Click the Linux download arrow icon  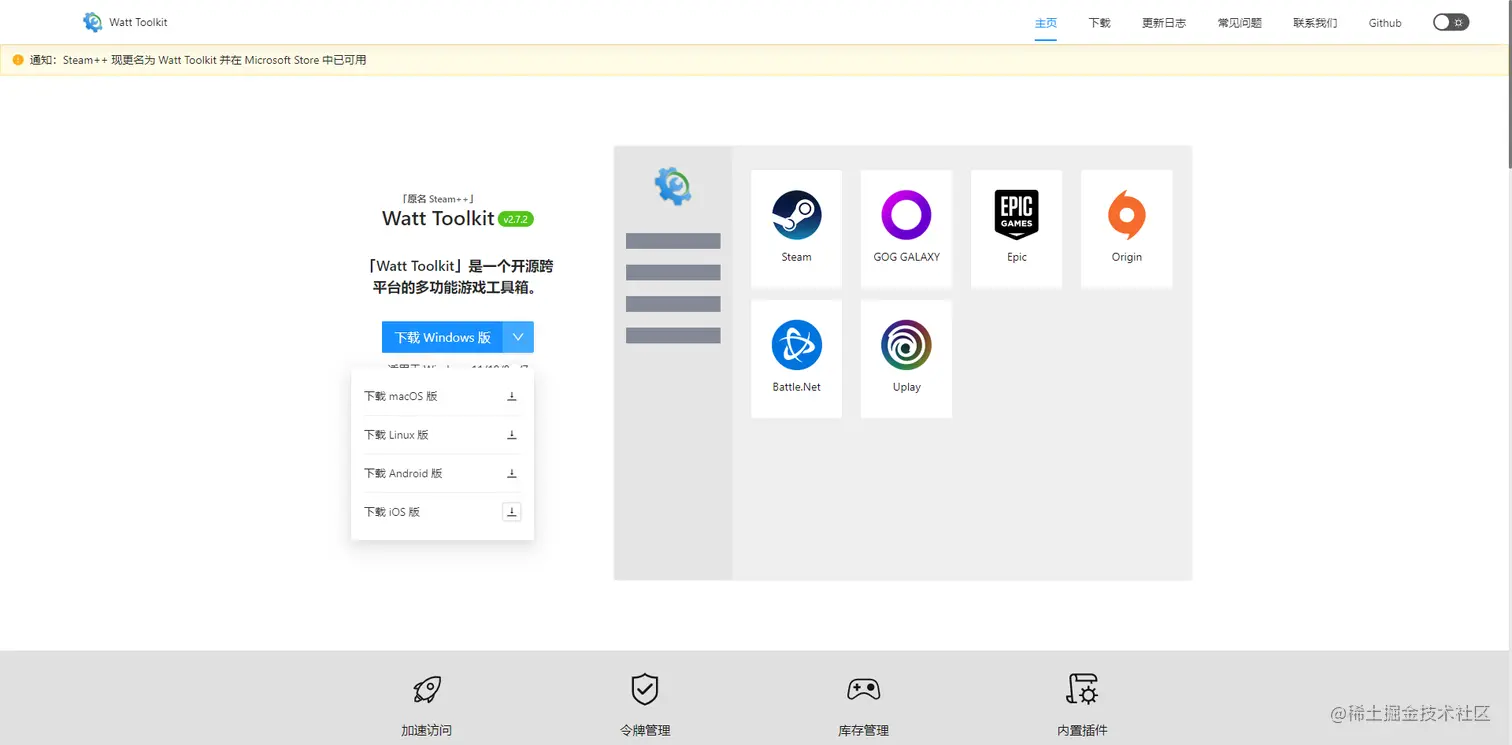coord(511,435)
